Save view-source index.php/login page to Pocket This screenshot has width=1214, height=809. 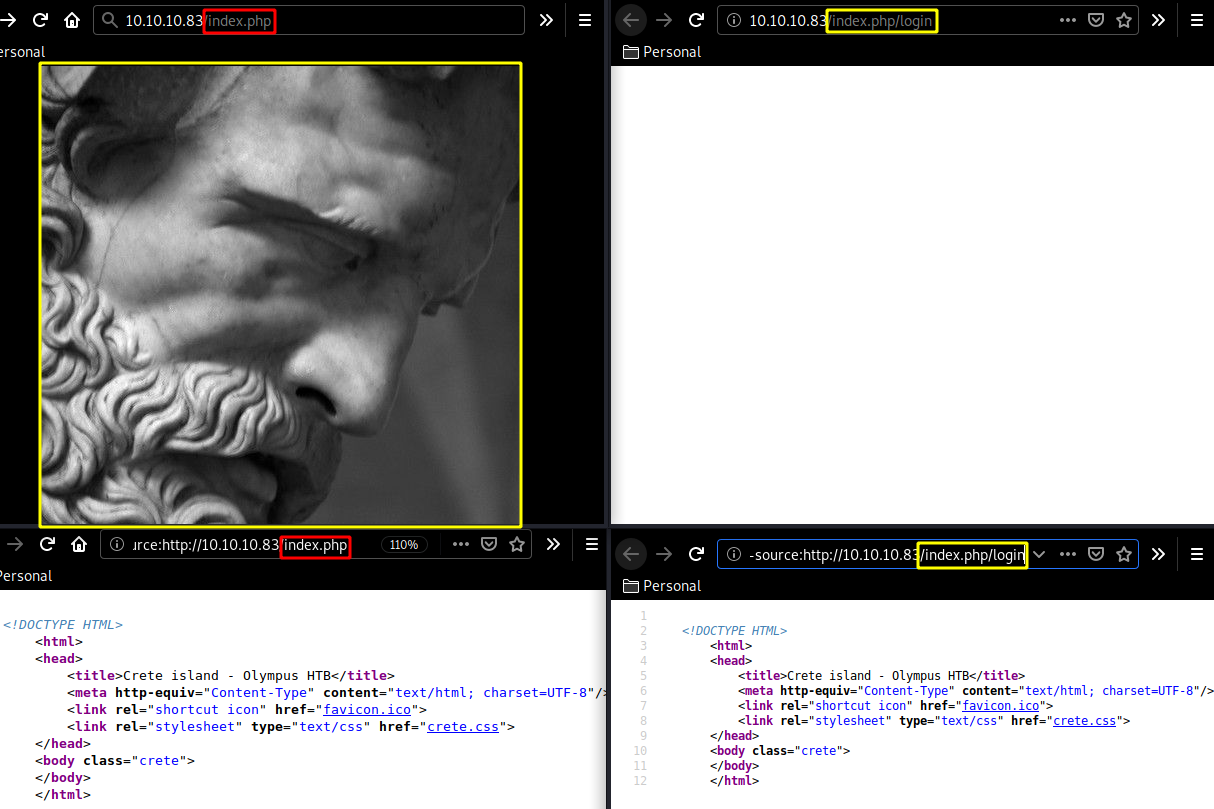1096,554
